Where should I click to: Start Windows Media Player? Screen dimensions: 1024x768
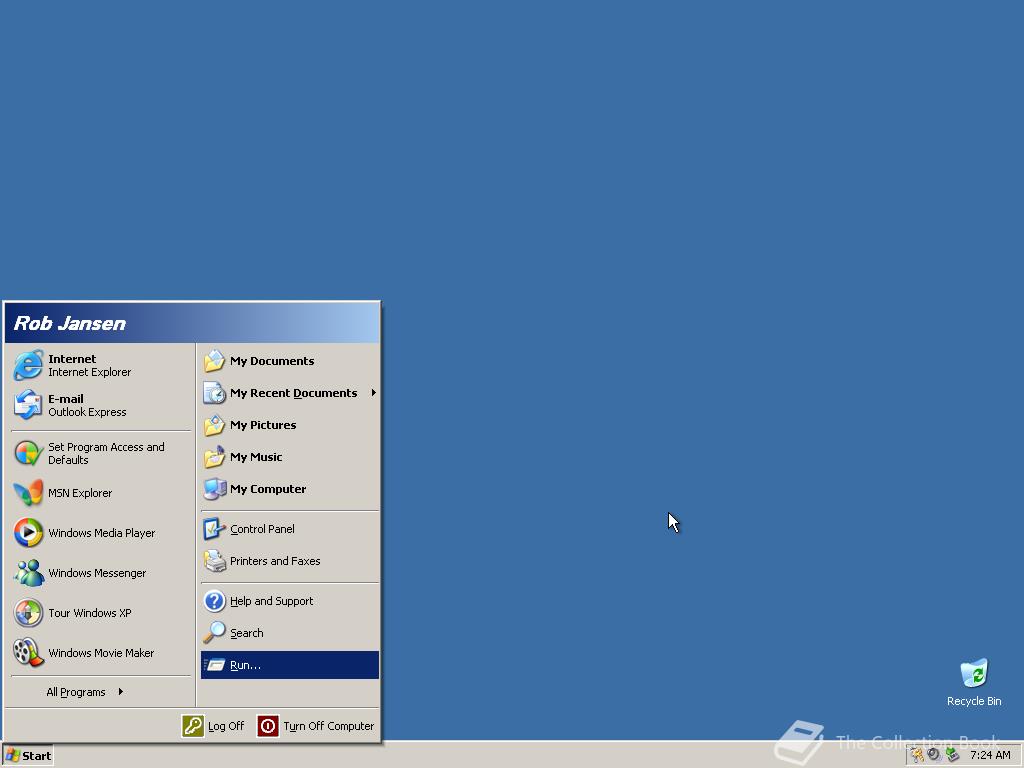click(101, 533)
